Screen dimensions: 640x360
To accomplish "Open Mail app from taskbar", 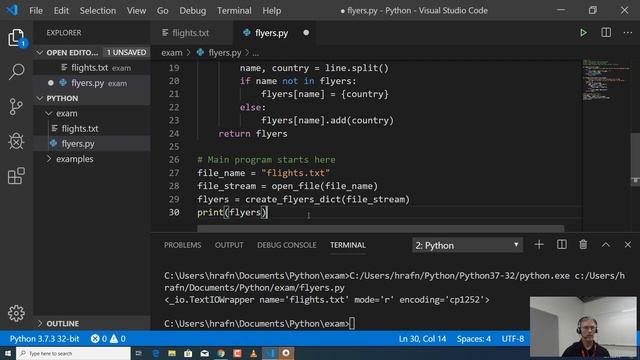I will 204,353.
